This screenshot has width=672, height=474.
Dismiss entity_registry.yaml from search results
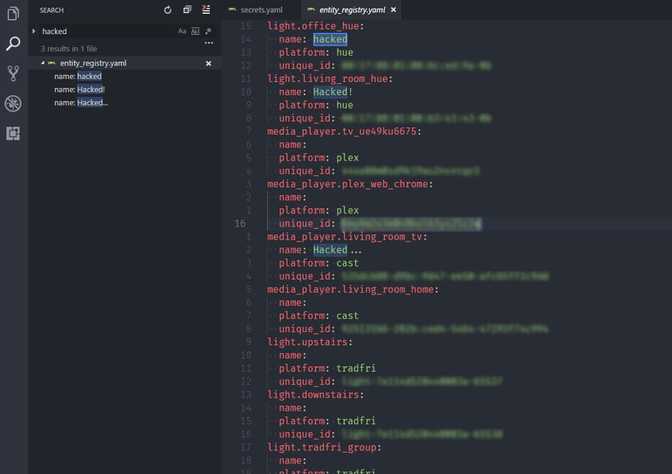tap(209, 63)
